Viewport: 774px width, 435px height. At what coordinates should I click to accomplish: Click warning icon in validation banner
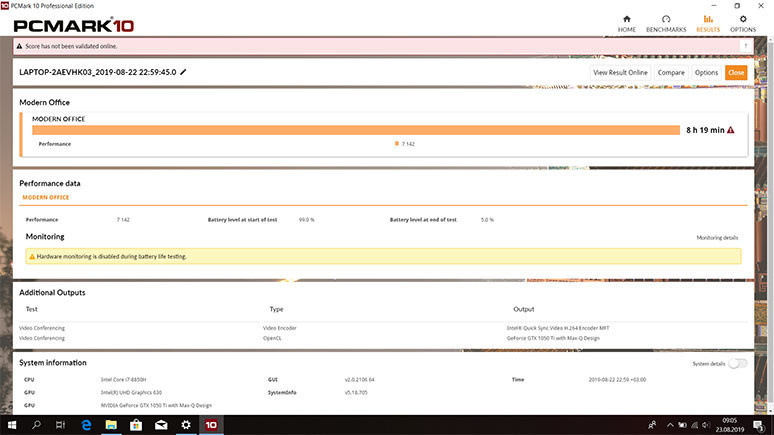pos(19,46)
